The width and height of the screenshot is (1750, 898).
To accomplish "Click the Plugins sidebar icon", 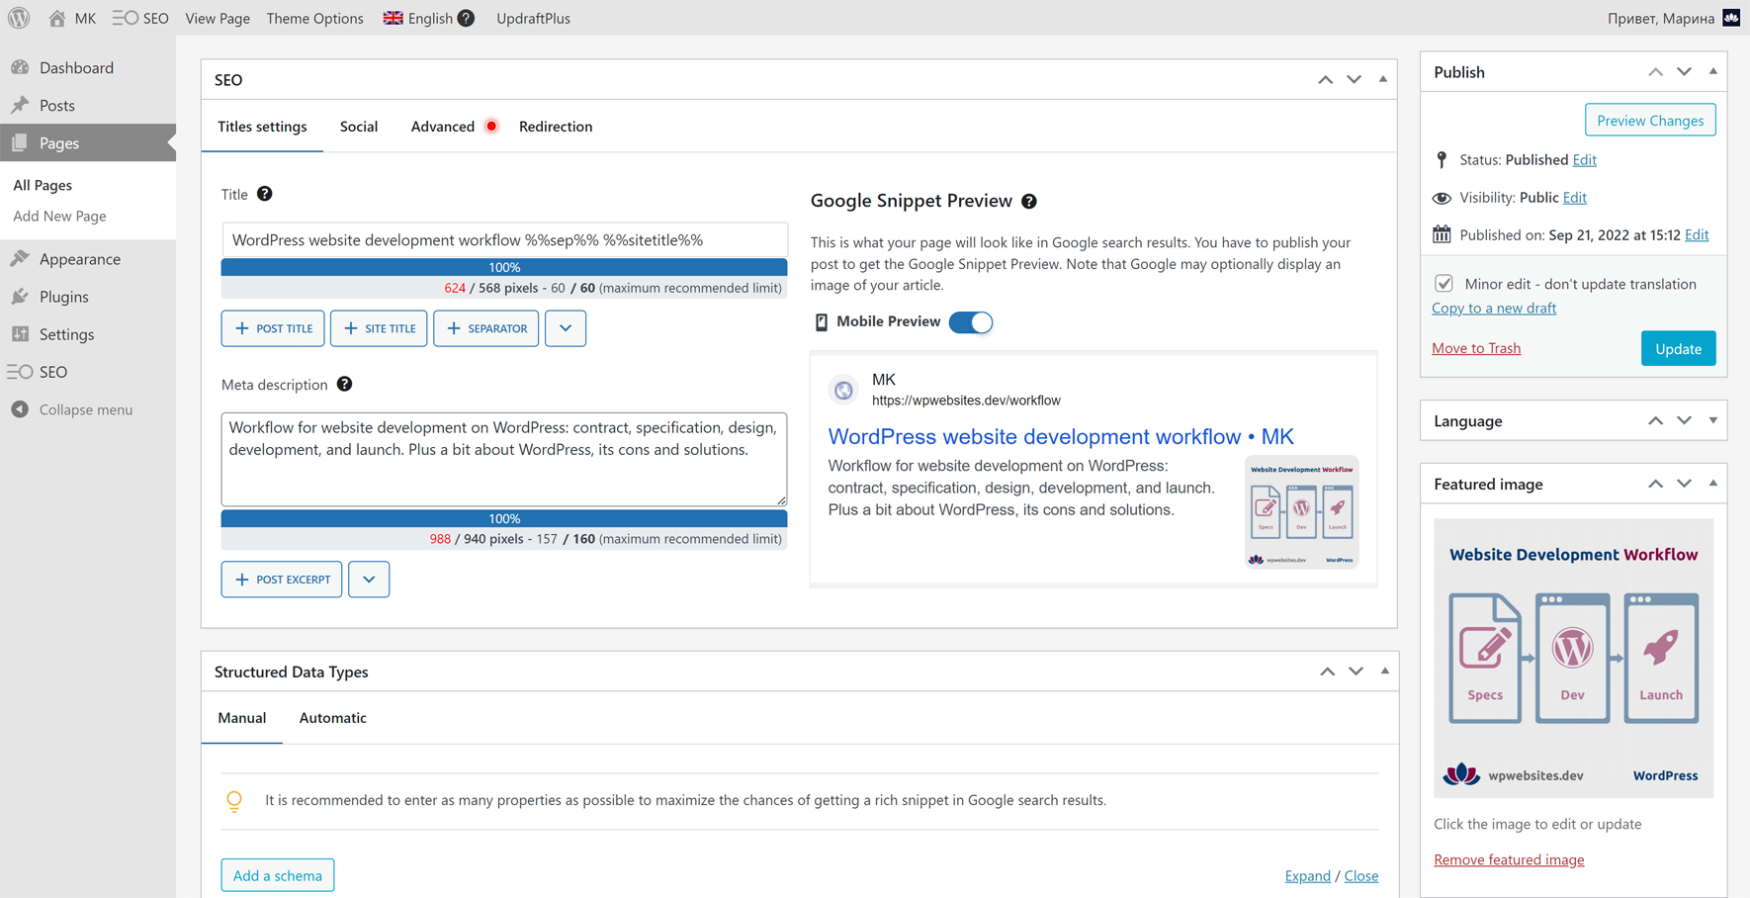I will (20, 297).
